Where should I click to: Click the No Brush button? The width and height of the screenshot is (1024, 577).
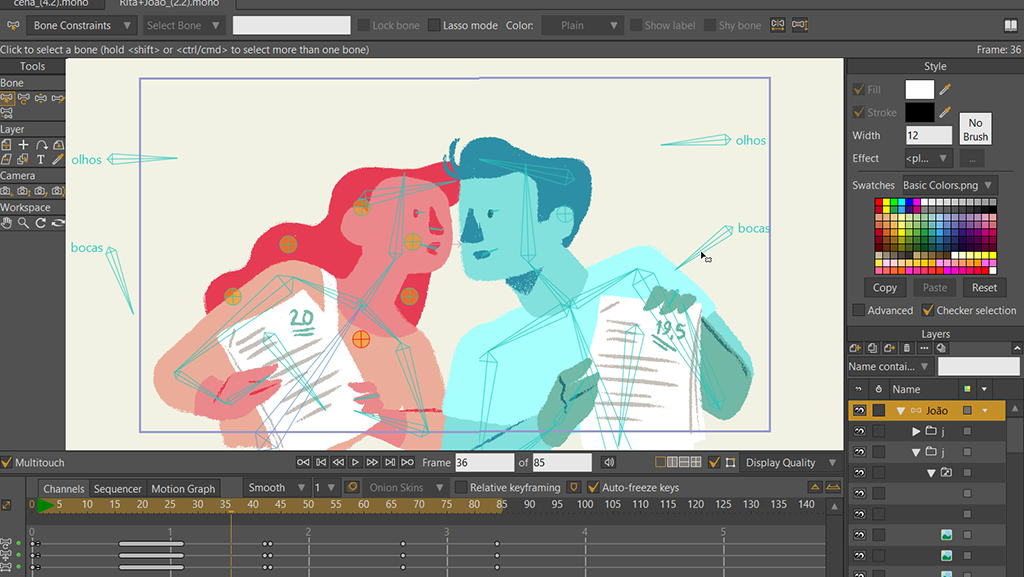coord(975,129)
